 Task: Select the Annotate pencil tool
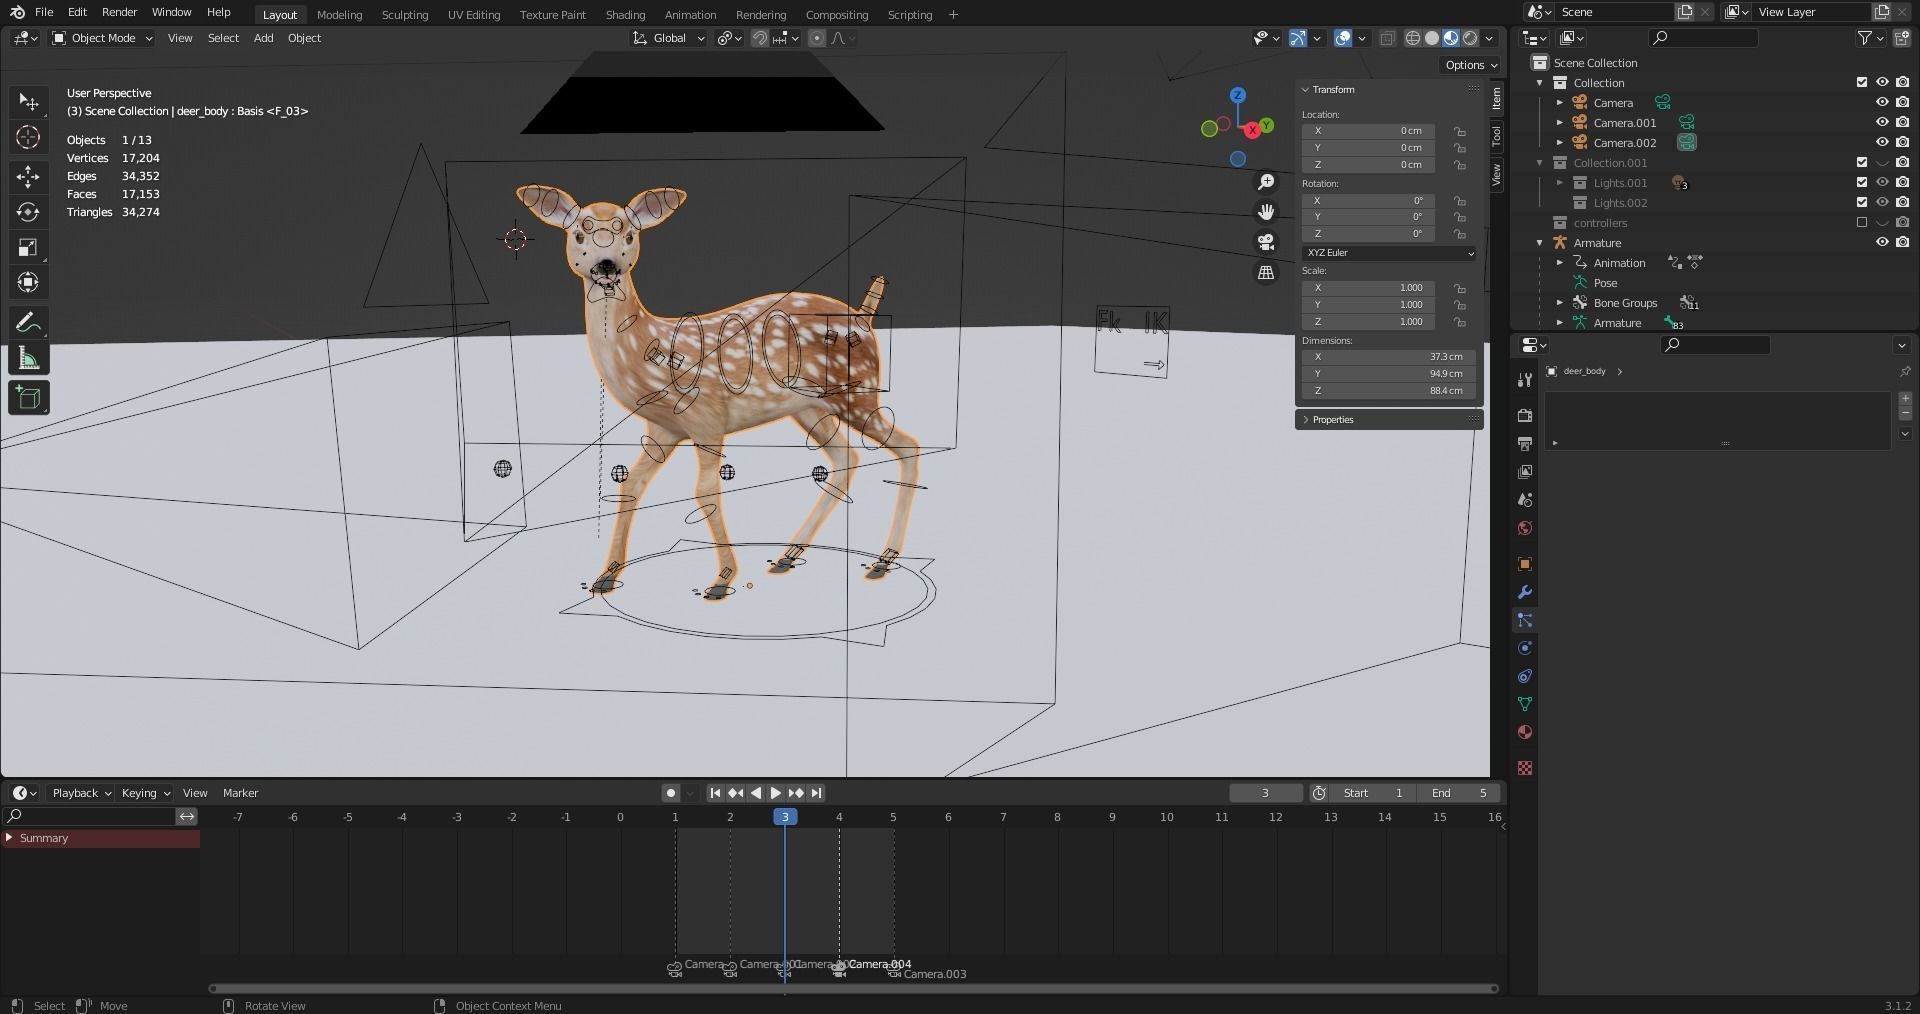coord(28,322)
